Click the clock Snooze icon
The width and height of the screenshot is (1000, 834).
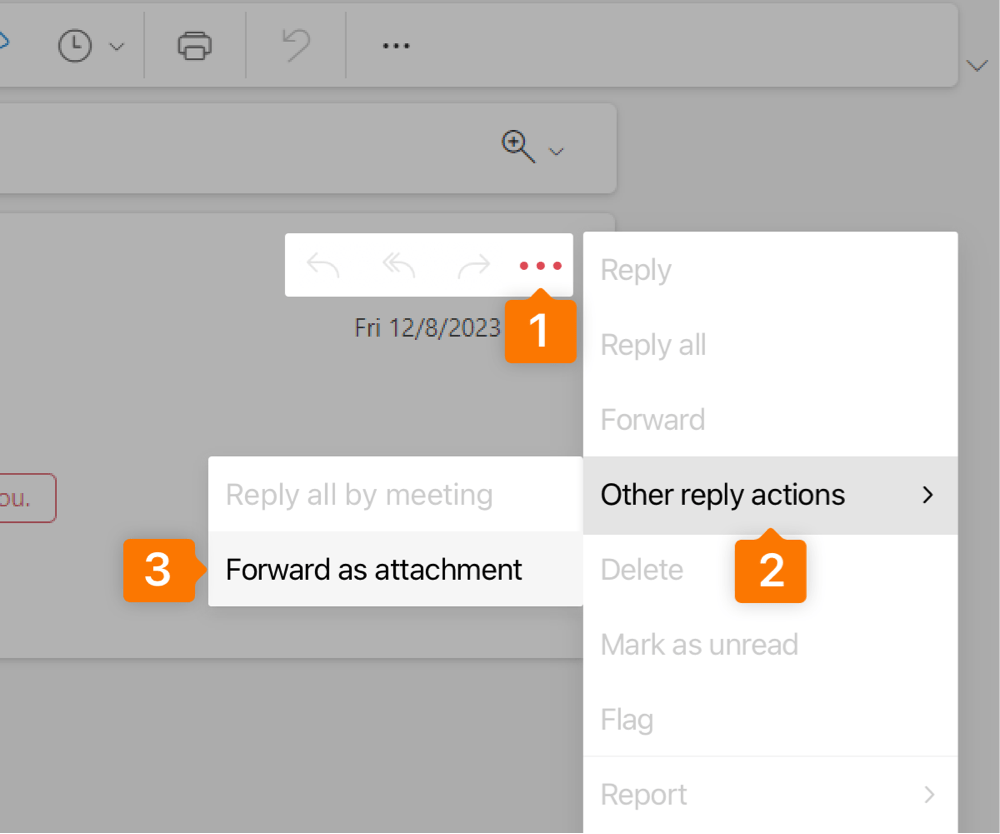(x=75, y=46)
